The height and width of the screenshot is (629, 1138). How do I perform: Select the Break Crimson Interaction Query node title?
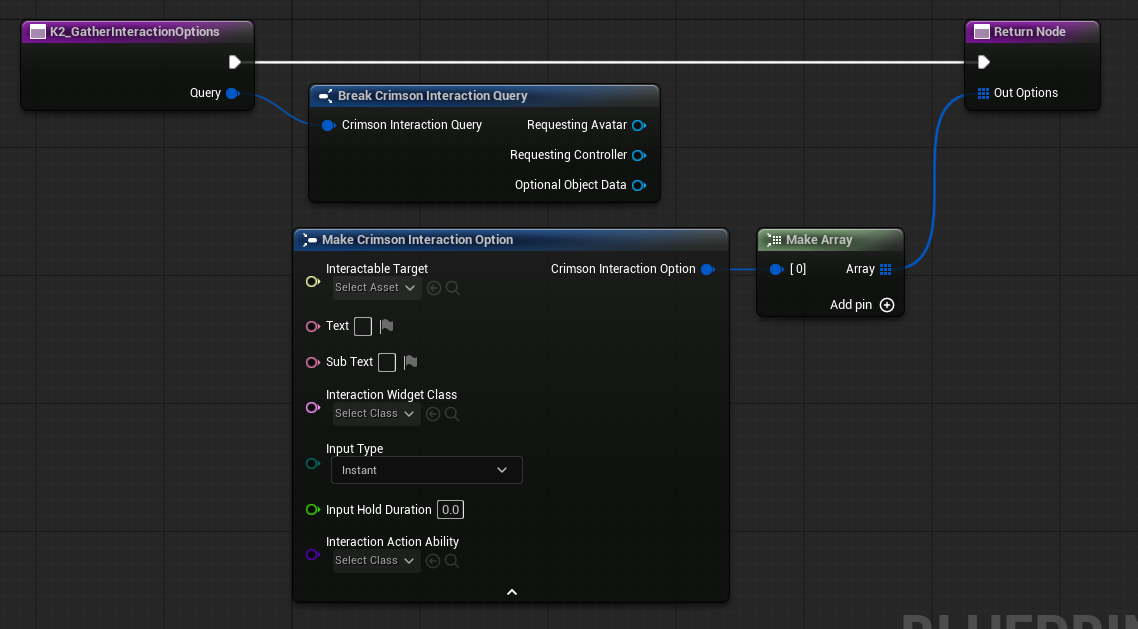click(x=433, y=96)
